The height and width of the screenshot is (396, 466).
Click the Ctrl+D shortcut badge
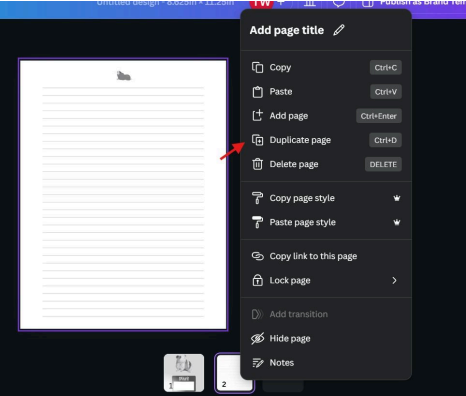385,140
